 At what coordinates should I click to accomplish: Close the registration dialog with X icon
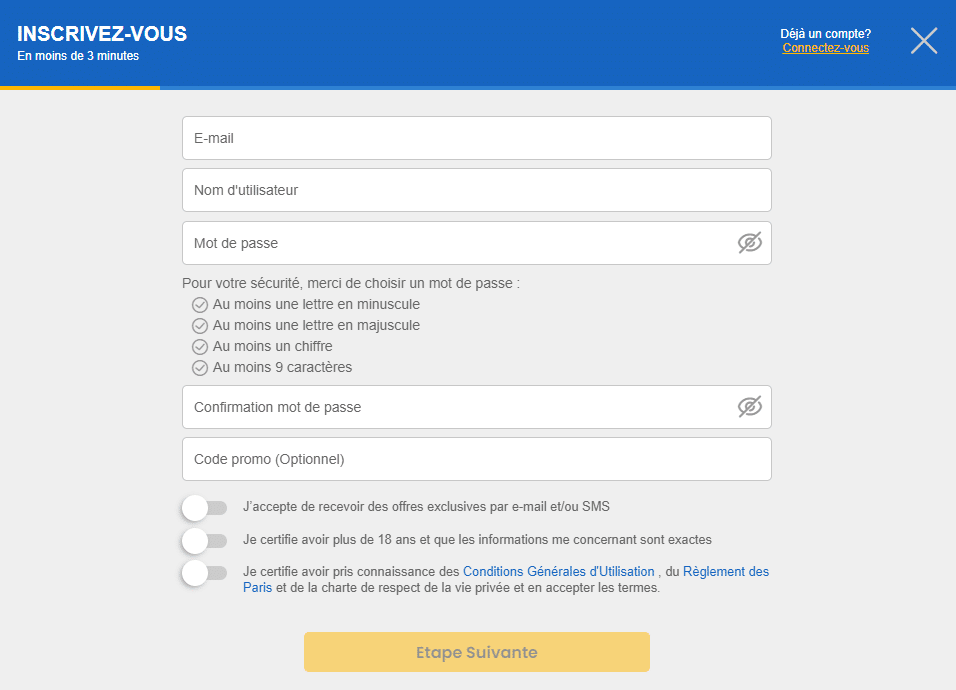click(924, 41)
